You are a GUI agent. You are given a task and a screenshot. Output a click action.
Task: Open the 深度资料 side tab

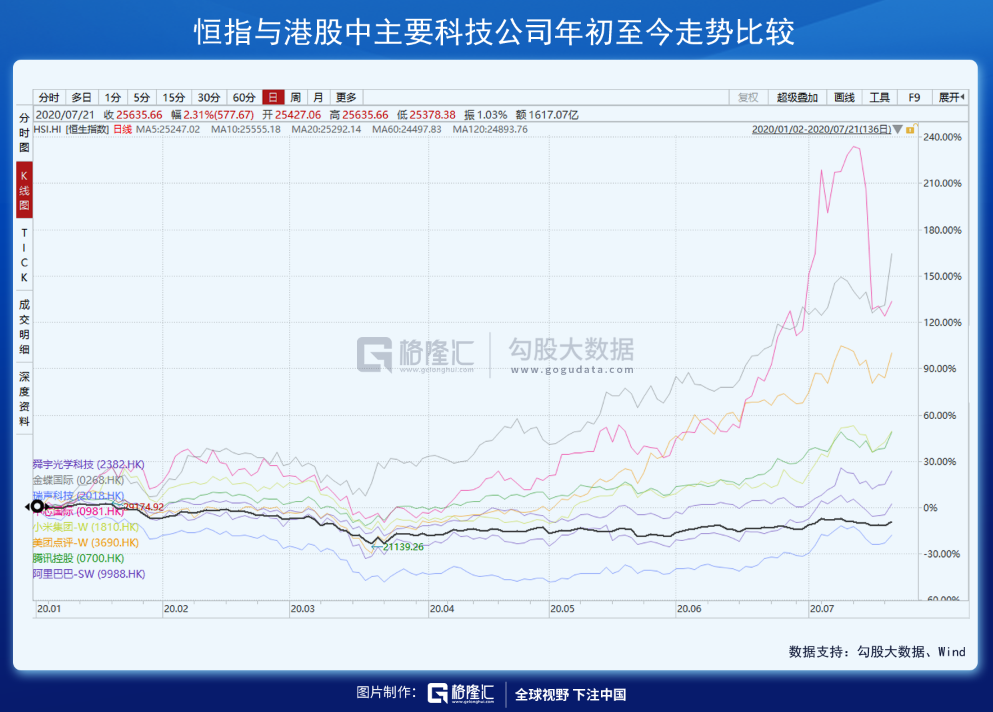[24, 399]
